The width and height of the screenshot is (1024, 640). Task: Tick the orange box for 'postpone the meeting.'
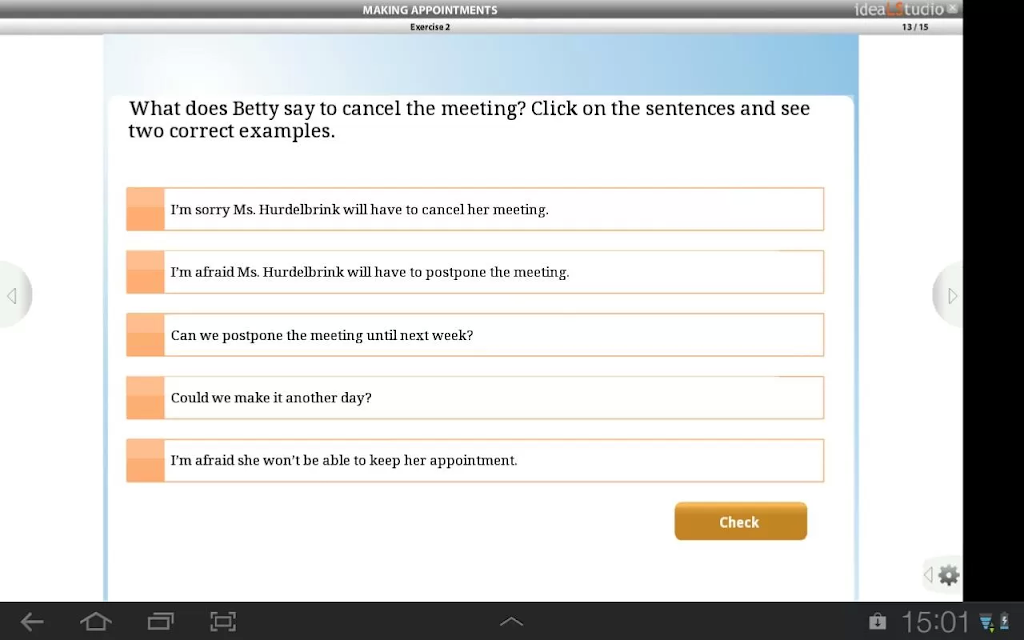pyautogui.click(x=146, y=272)
